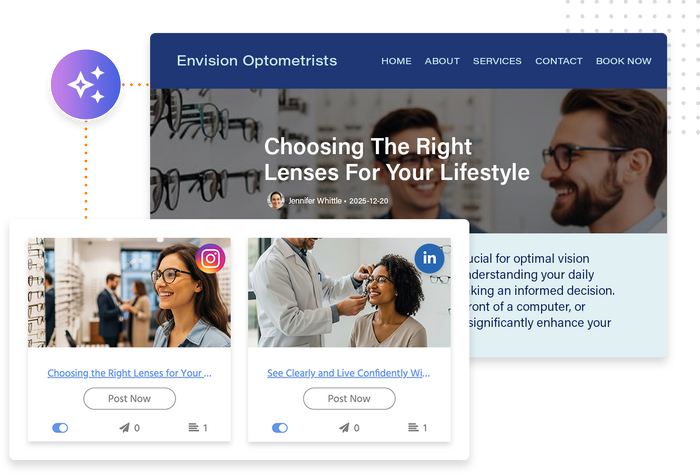
Task: Click BOOK NOW in the header
Action: 623,61
